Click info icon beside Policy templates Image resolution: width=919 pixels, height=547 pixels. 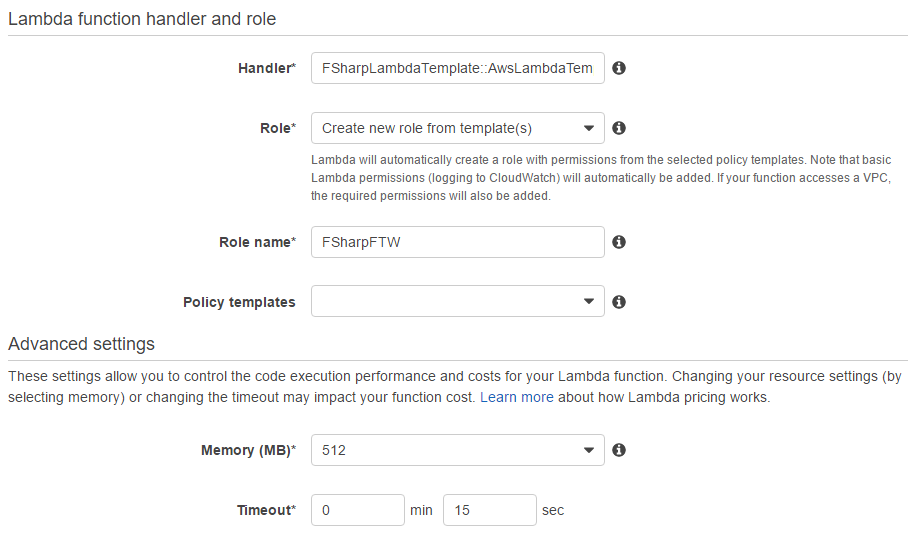[619, 302]
